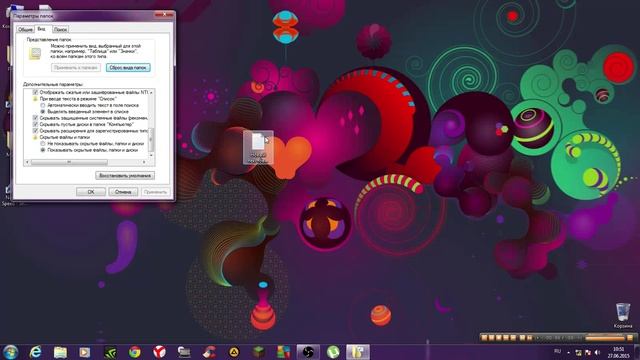Click the orange progress bar of mini player
Image resolution: width=640 pixels, height=360 pixels.
pos(605,338)
